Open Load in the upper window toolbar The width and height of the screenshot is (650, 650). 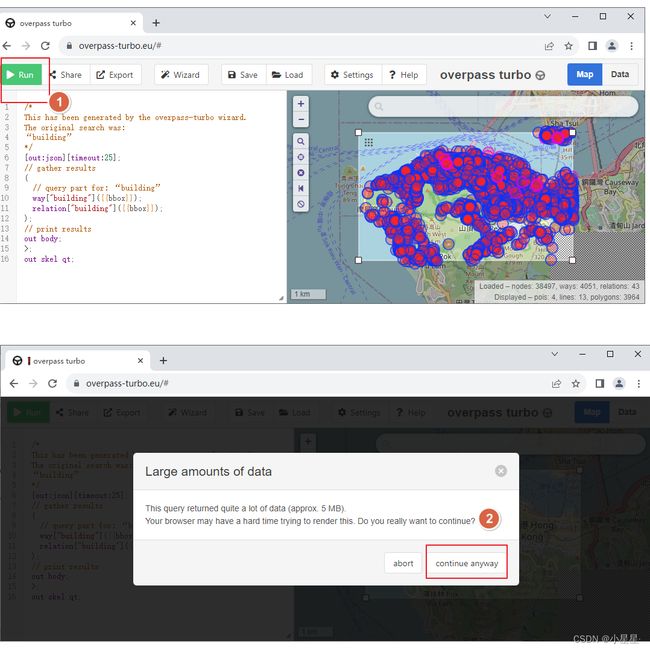tap(288, 75)
